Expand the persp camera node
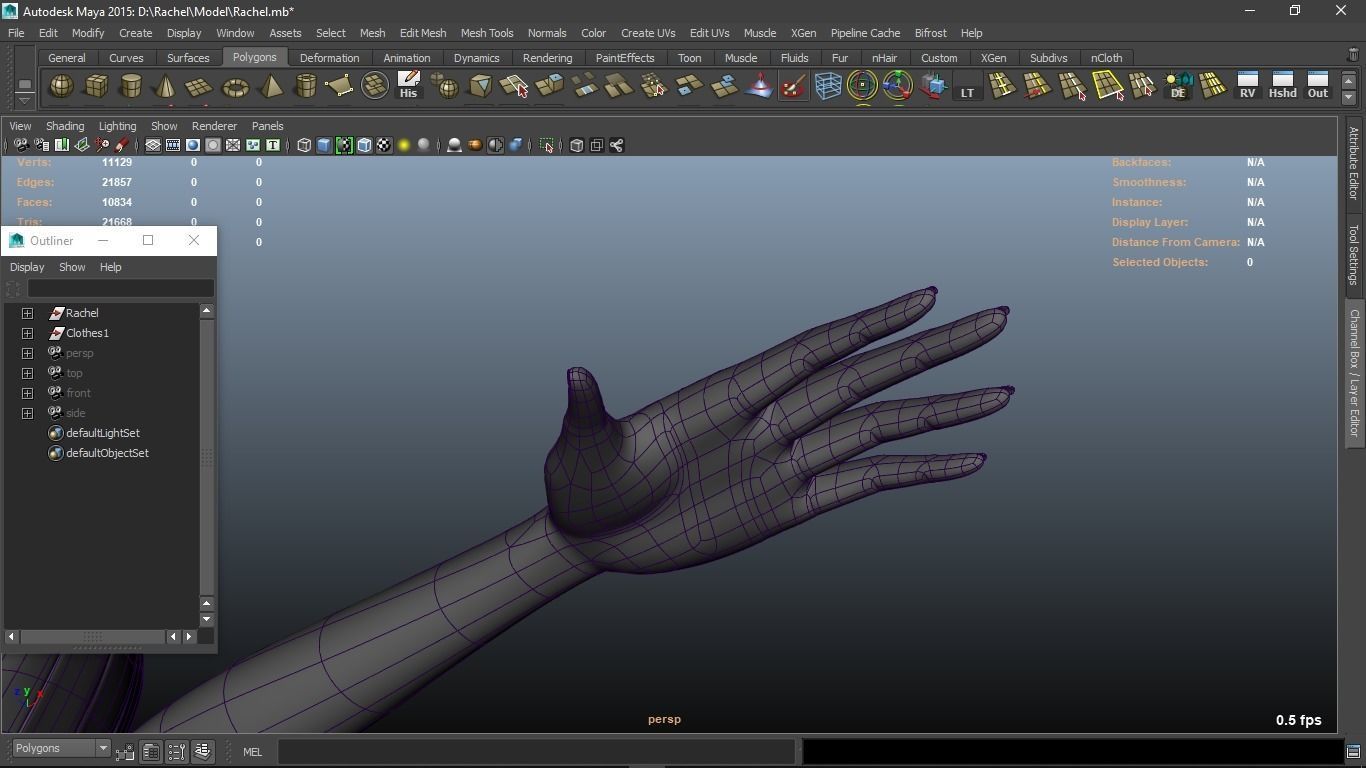This screenshot has height=768, width=1366. tap(28, 353)
